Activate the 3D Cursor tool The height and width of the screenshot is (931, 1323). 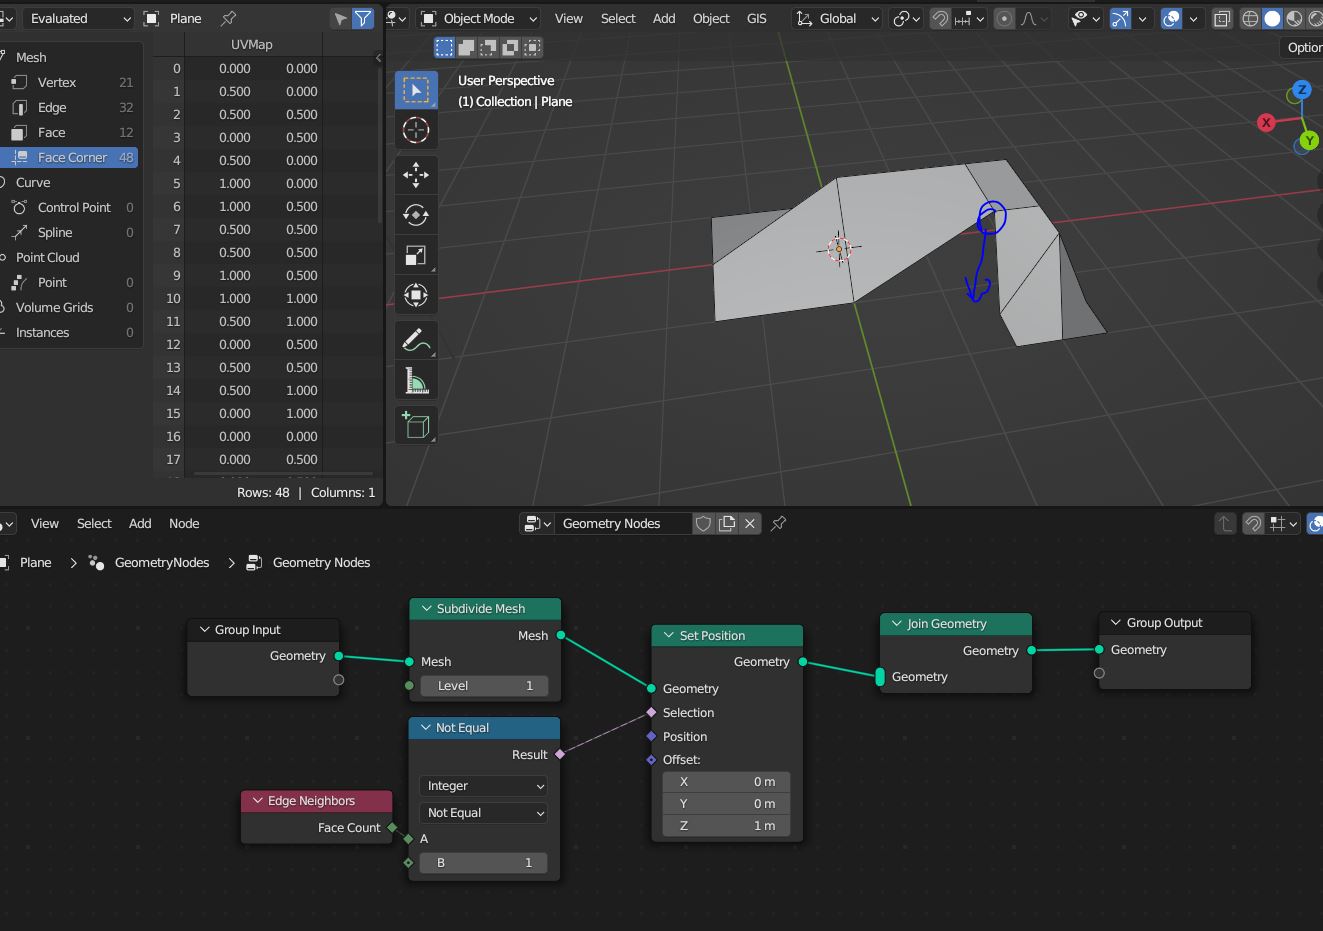point(416,130)
